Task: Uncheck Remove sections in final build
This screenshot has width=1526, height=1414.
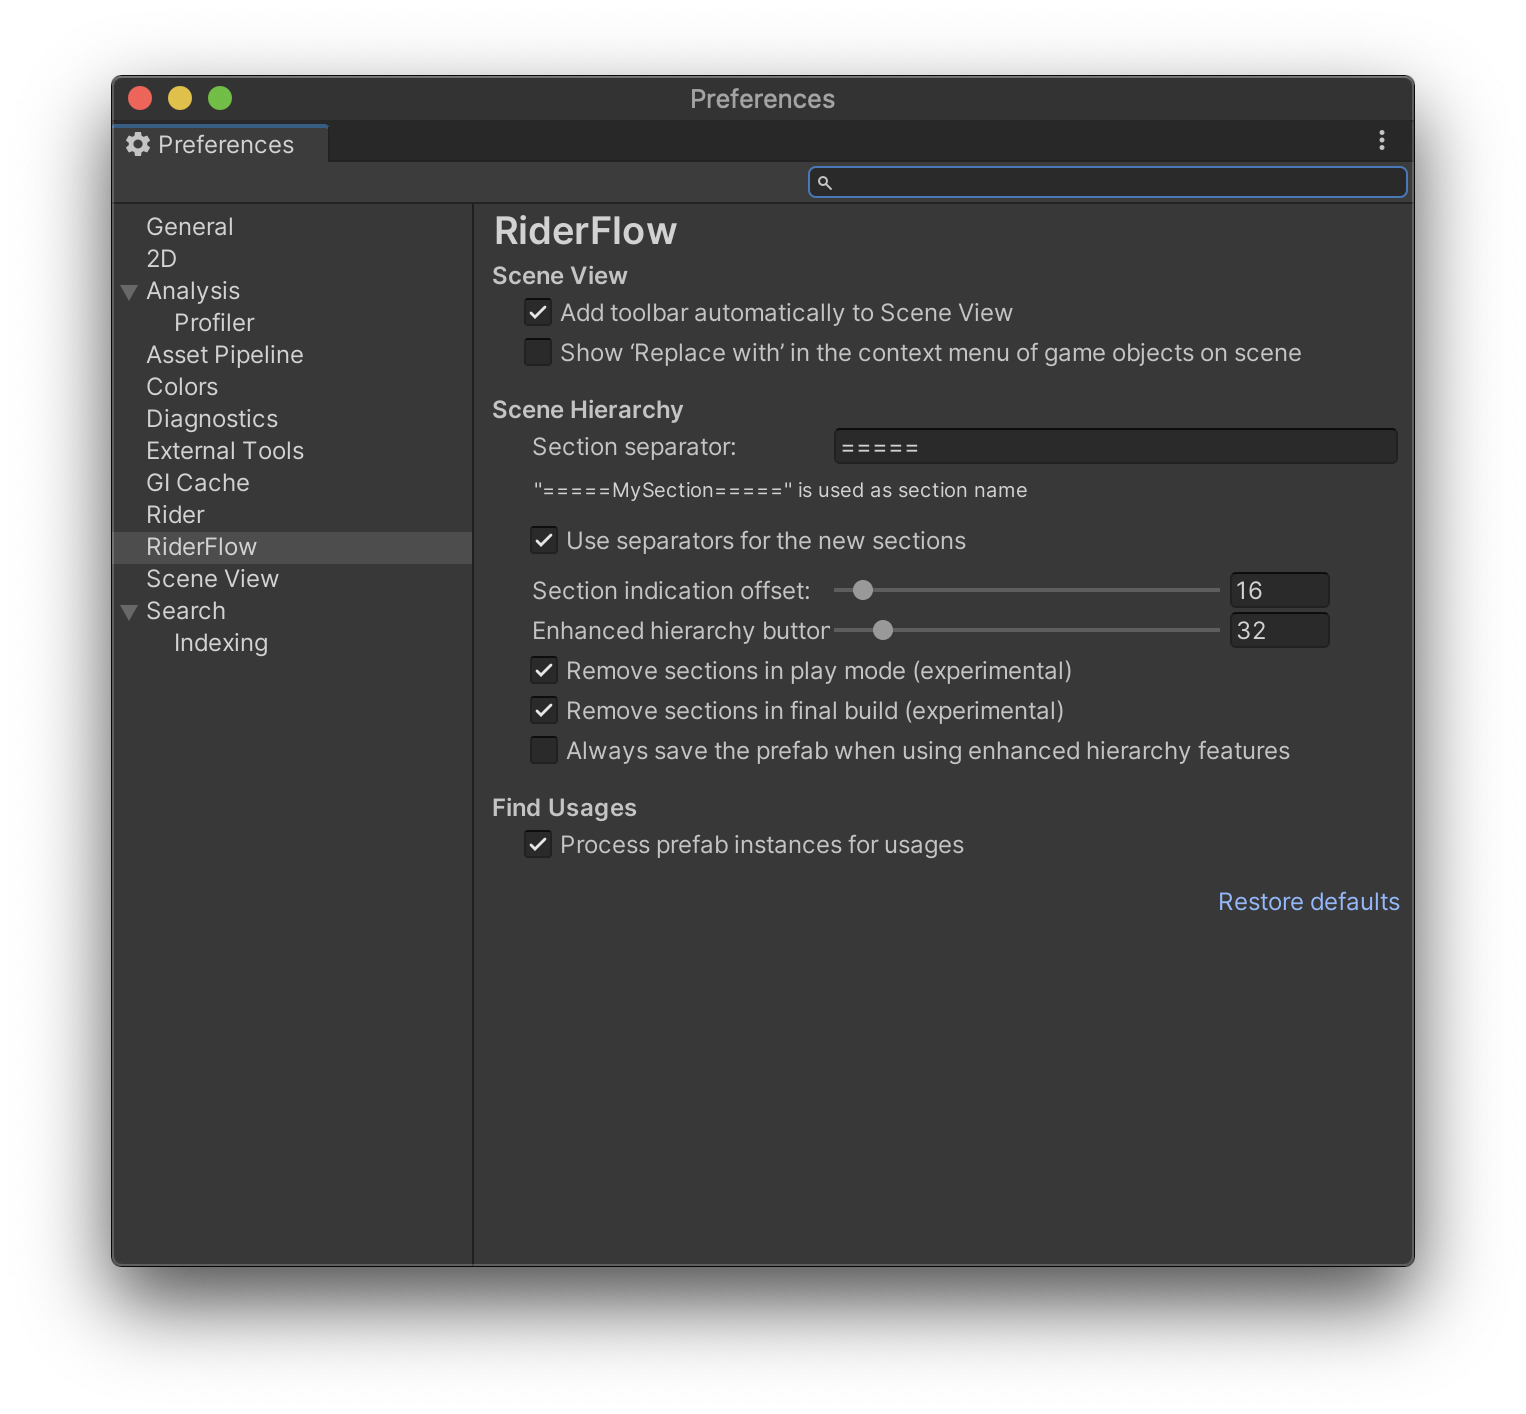Action: tap(544, 710)
